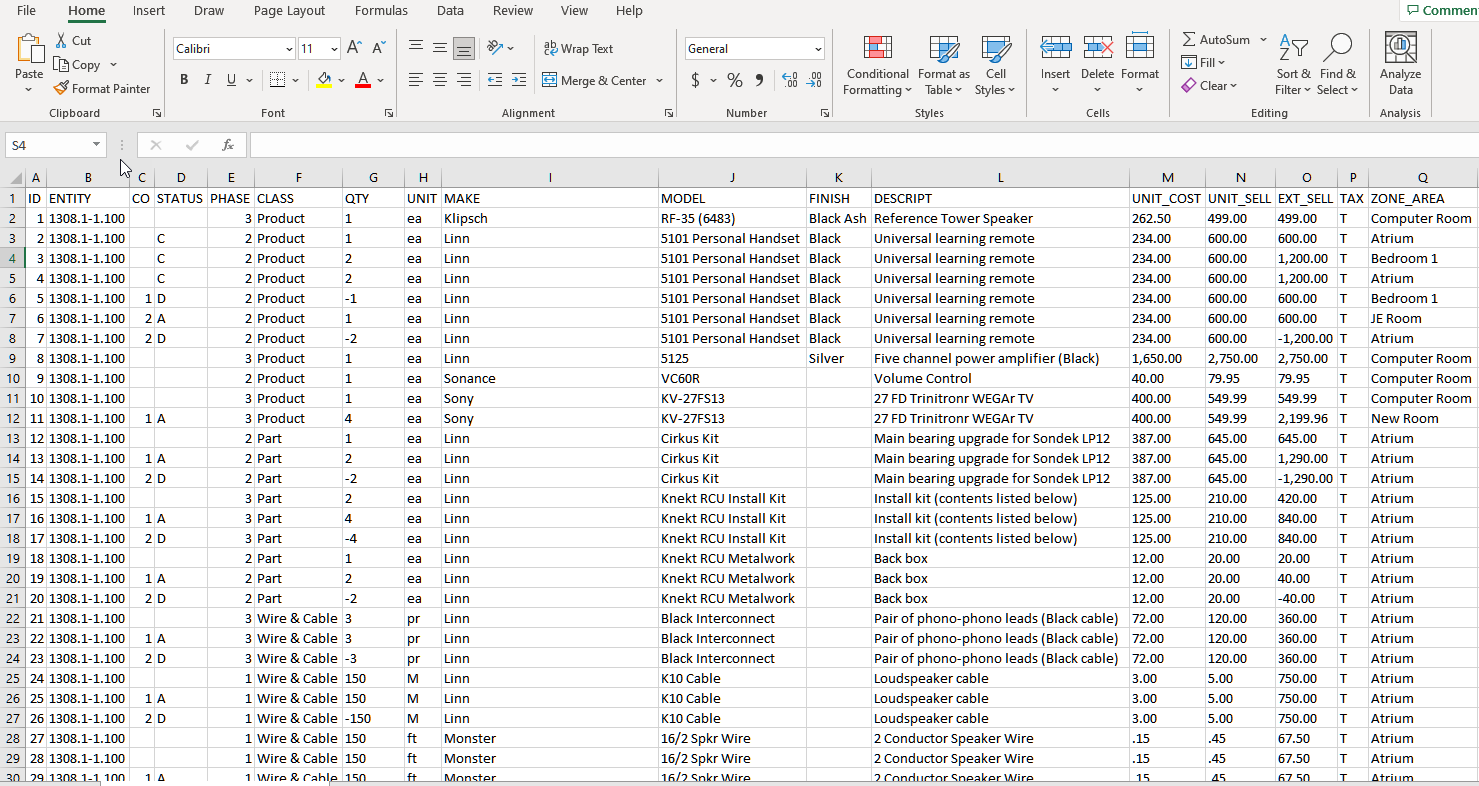The height and width of the screenshot is (786, 1479).
Task: Open fill color palette arrow
Action: [x=341, y=81]
